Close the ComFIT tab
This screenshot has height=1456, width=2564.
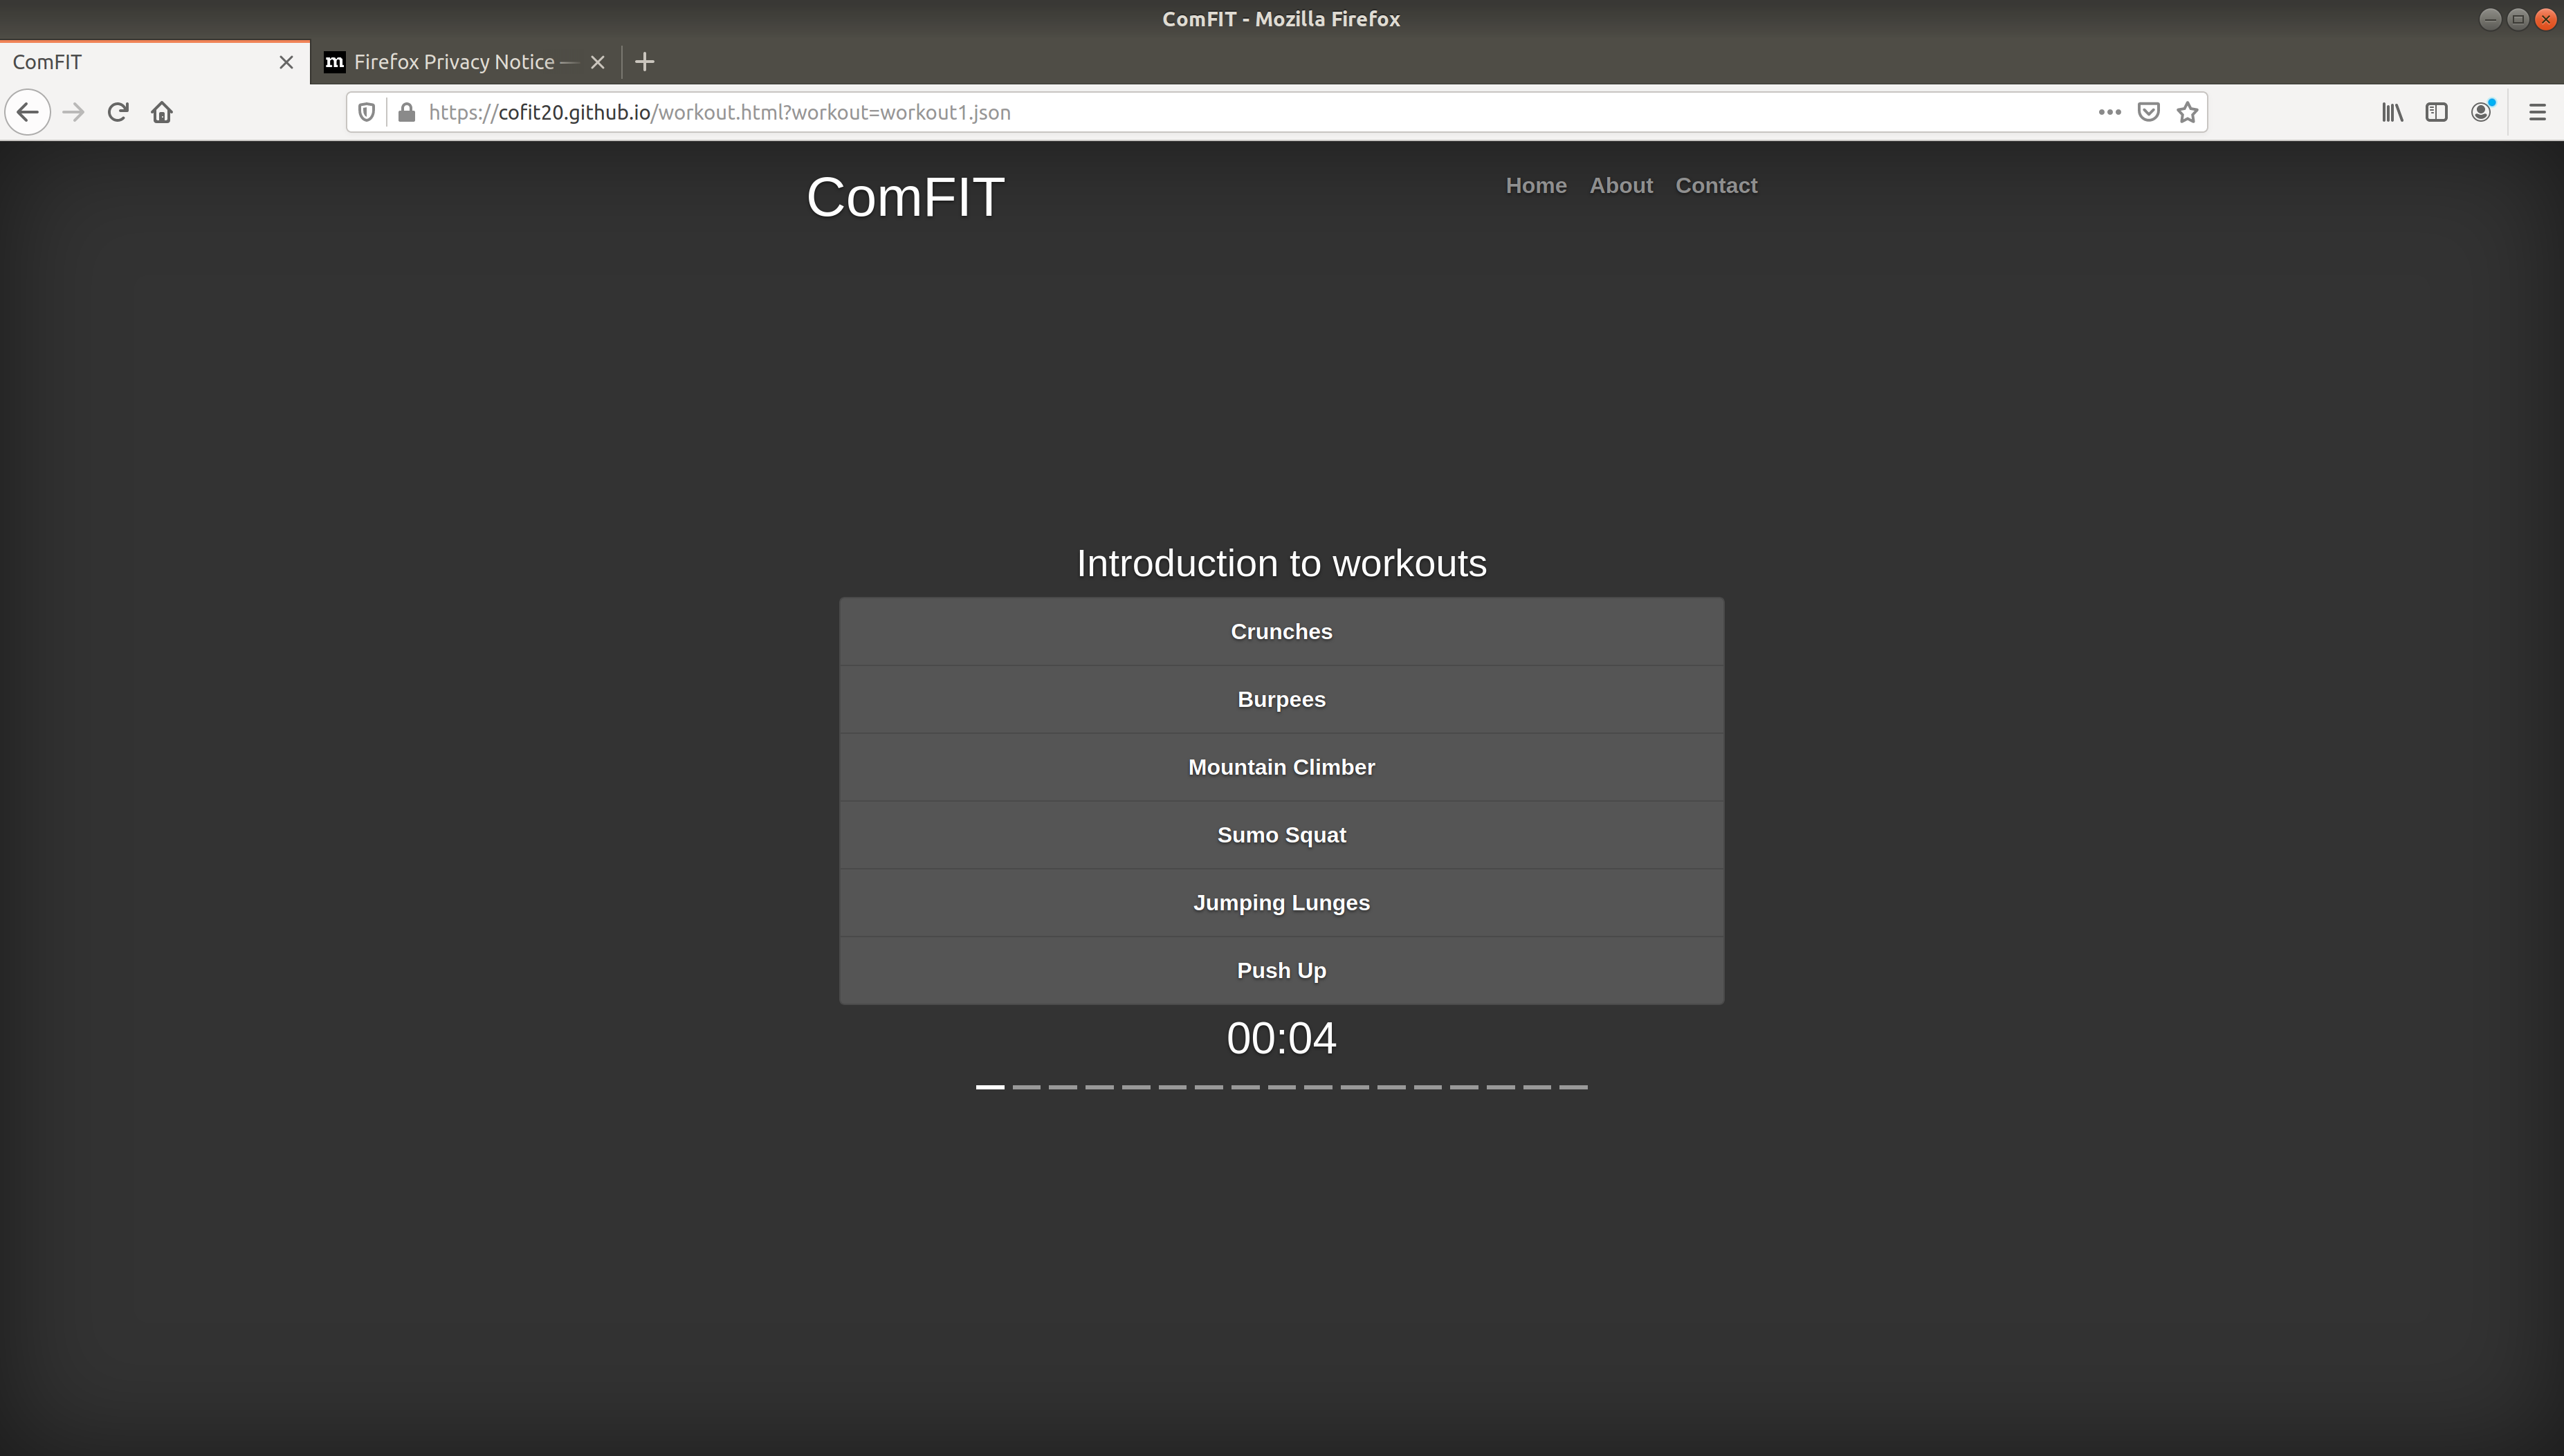[286, 62]
